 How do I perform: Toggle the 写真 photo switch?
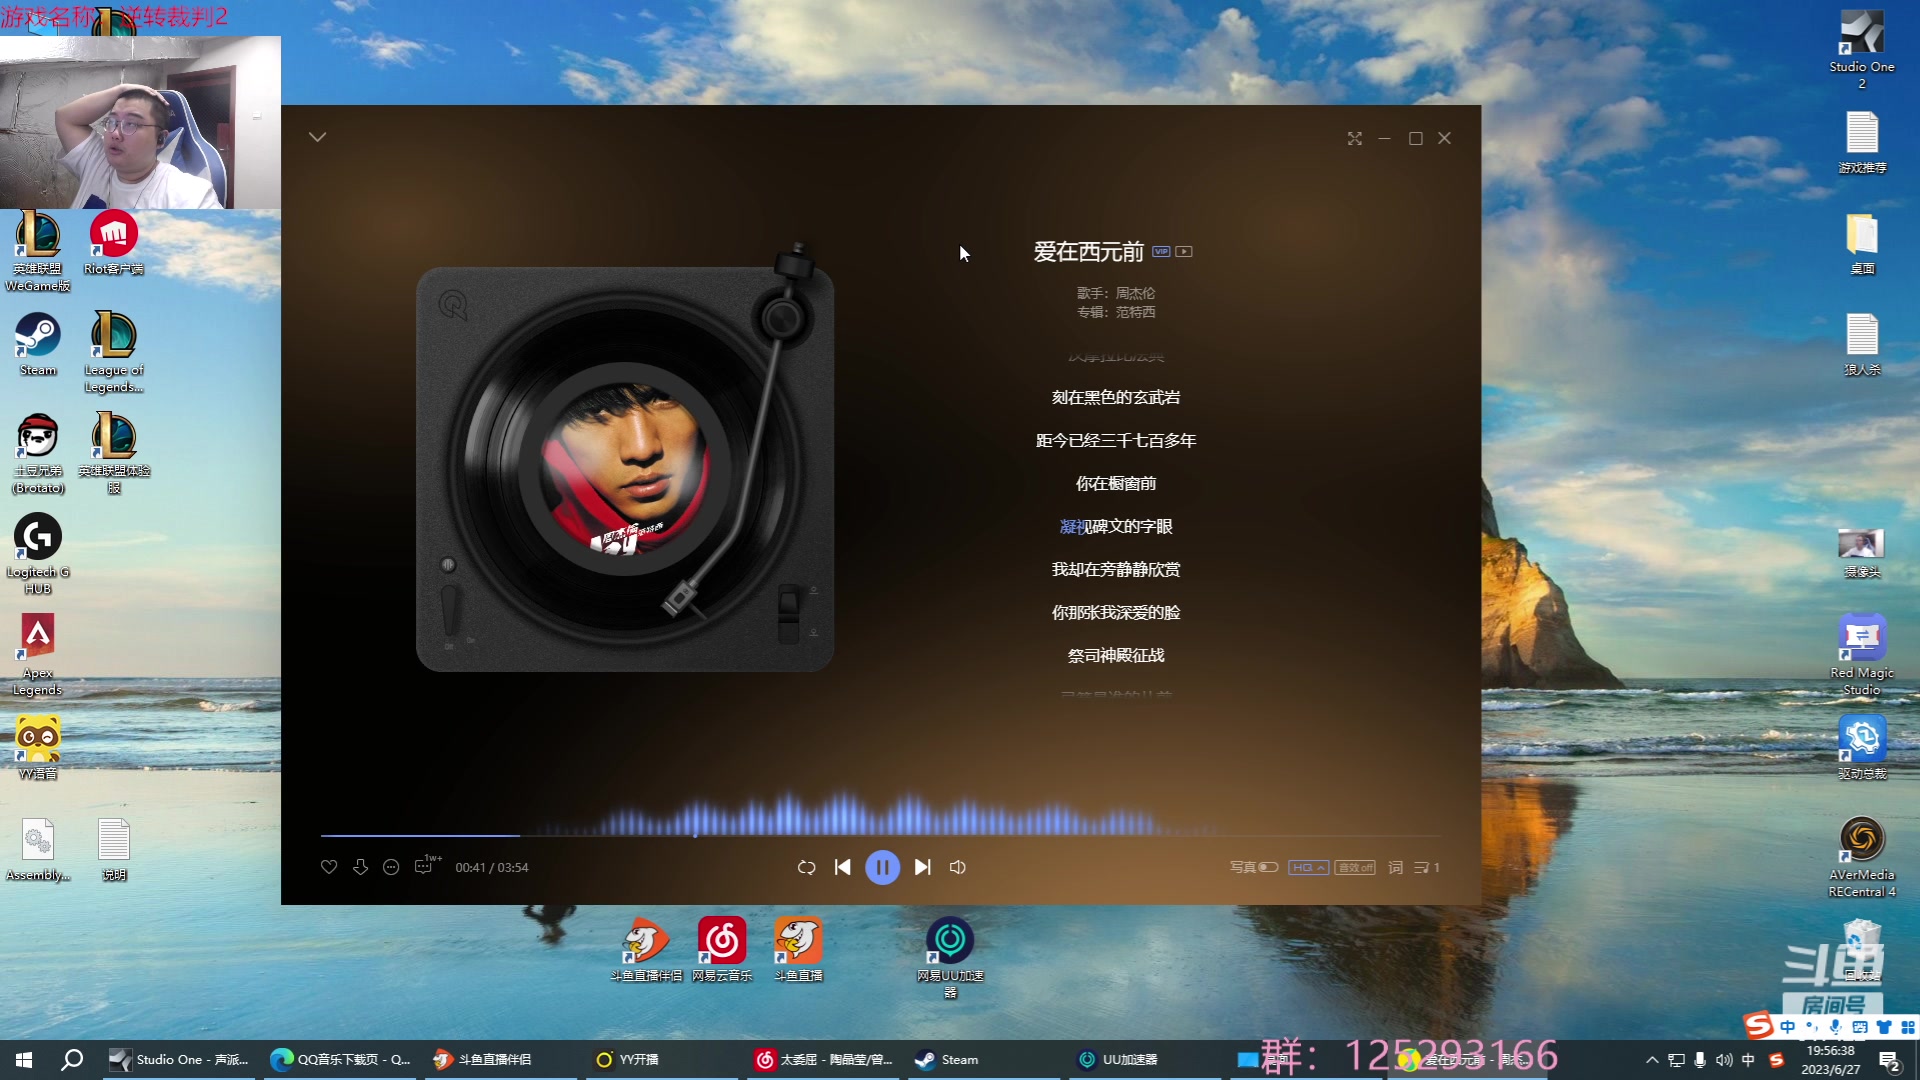[1267, 867]
